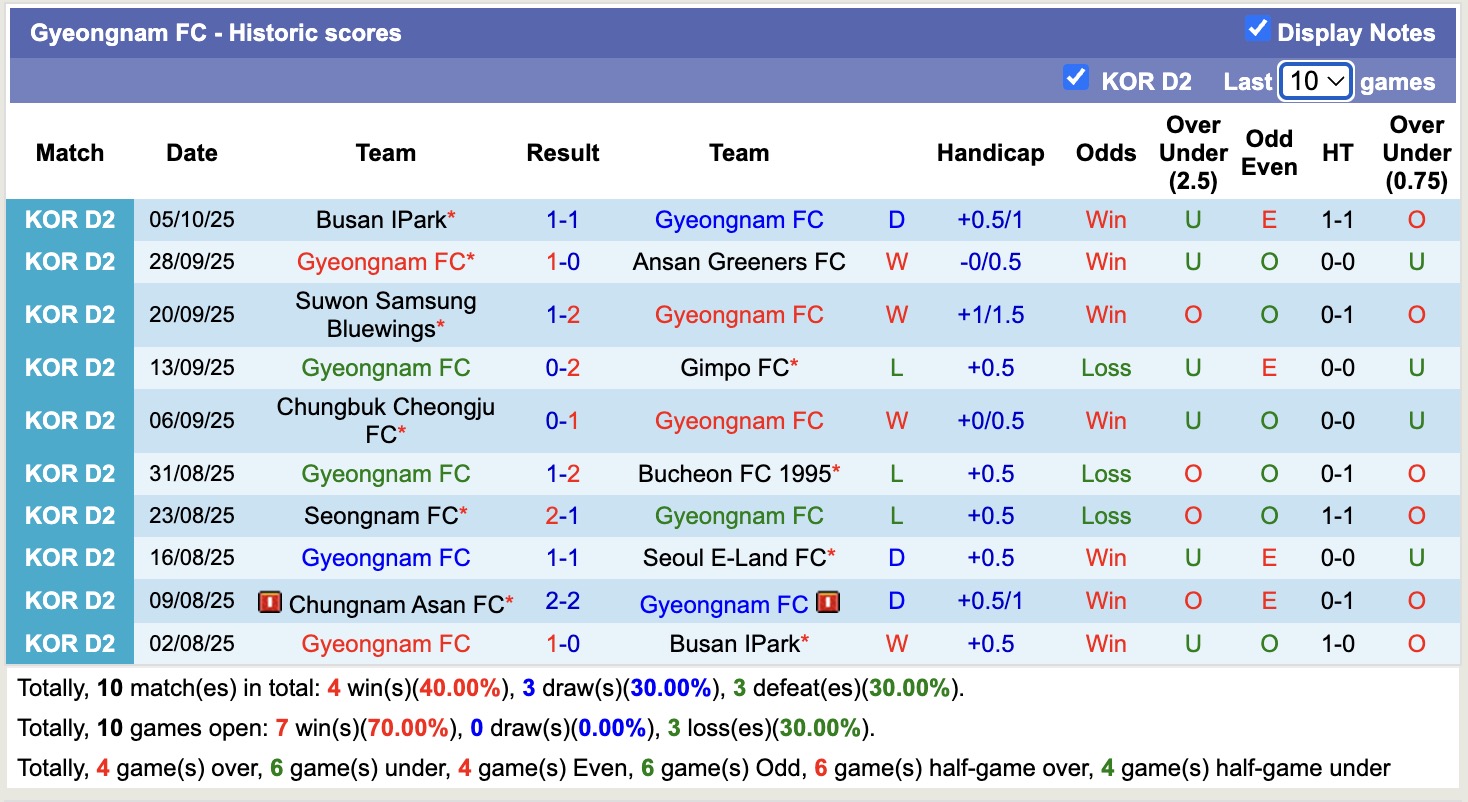
Task: Open the Chungbuk Cheongju FC team link
Action: 386,420
